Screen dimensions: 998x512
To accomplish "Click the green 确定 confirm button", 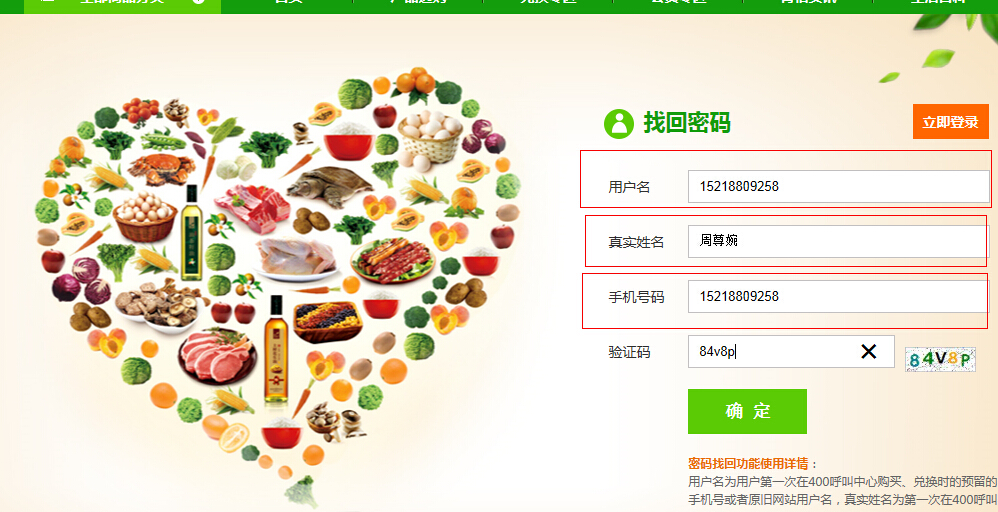I will tap(747, 411).
